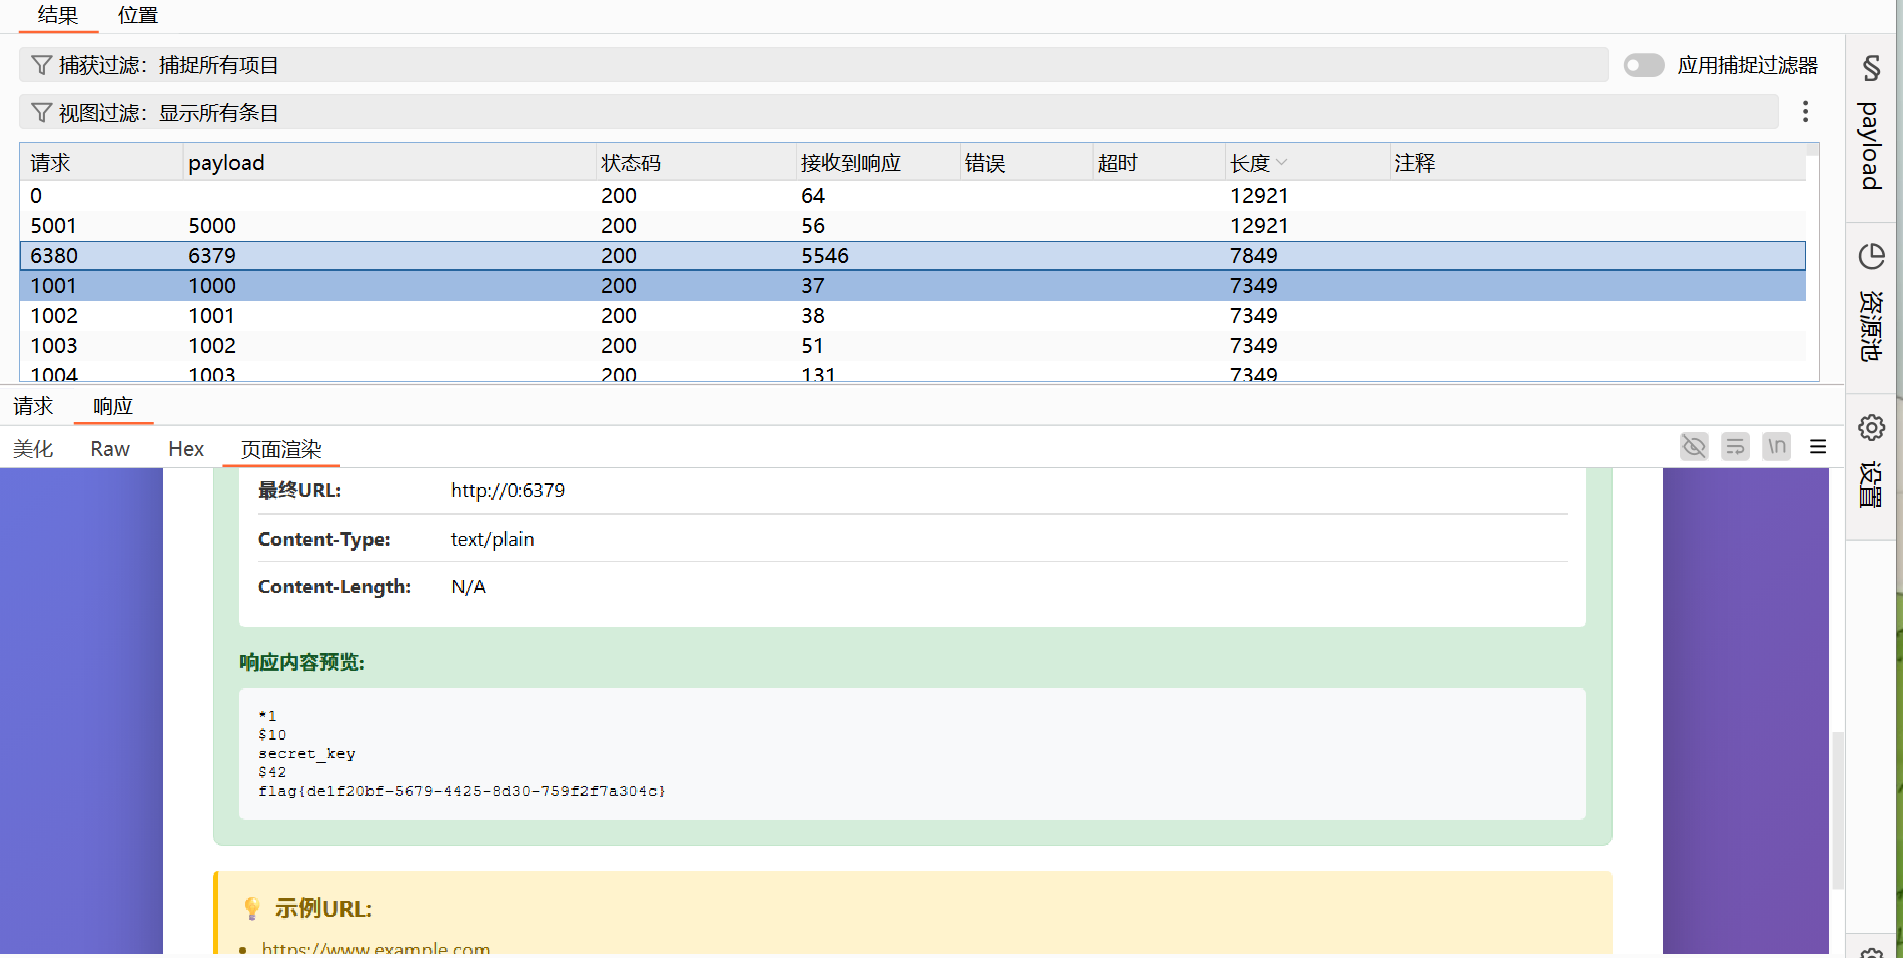The height and width of the screenshot is (958, 1903).
Task: Switch to the 请求 tab
Action: [33, 406]
